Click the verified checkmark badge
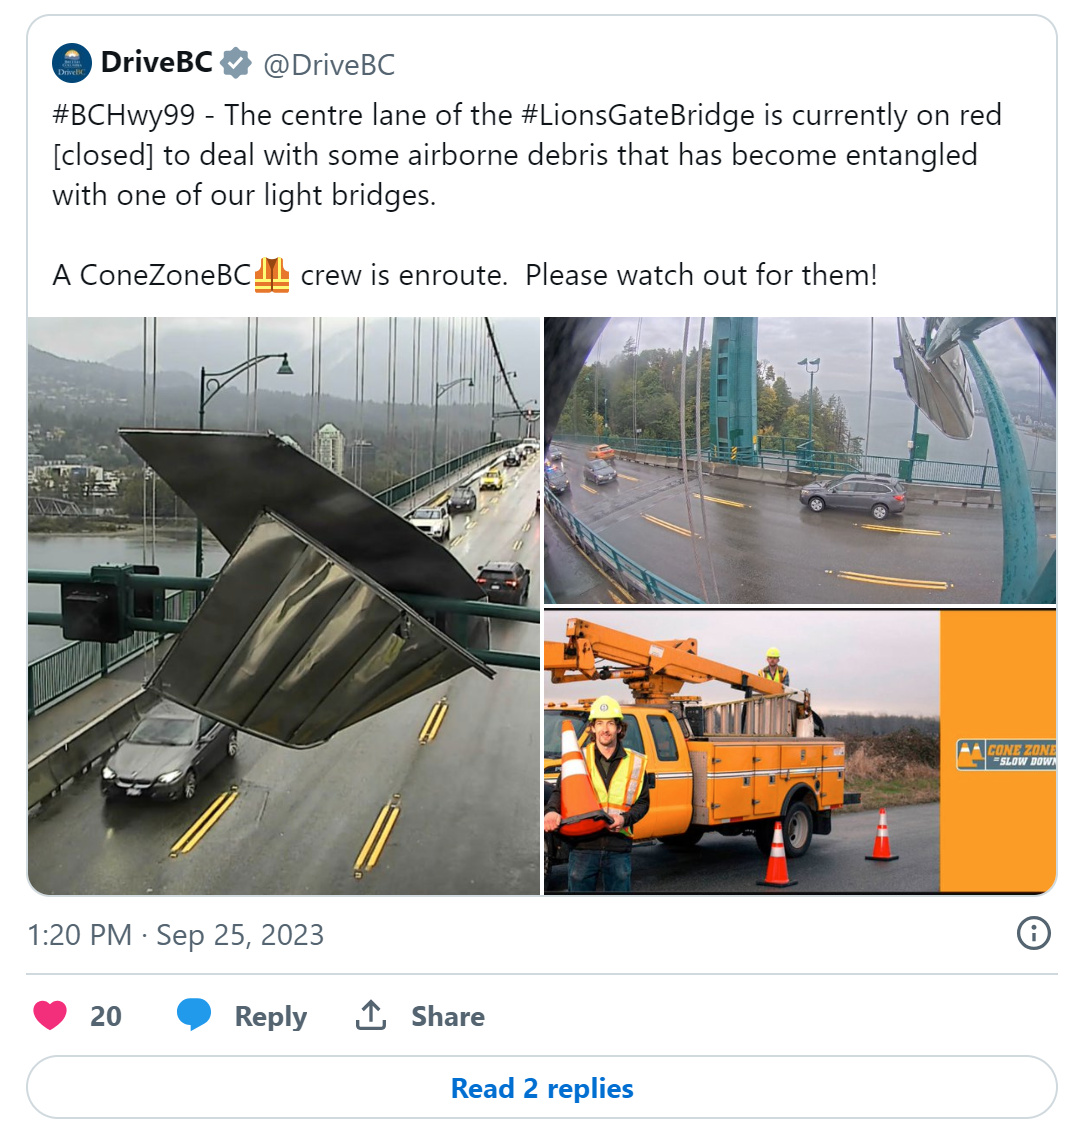The image size is (1080, 1138). pos(236,63)
